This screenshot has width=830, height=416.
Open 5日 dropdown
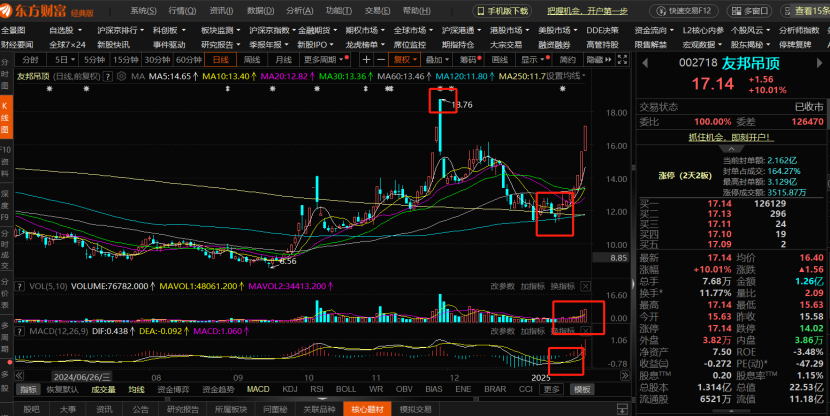64,60
